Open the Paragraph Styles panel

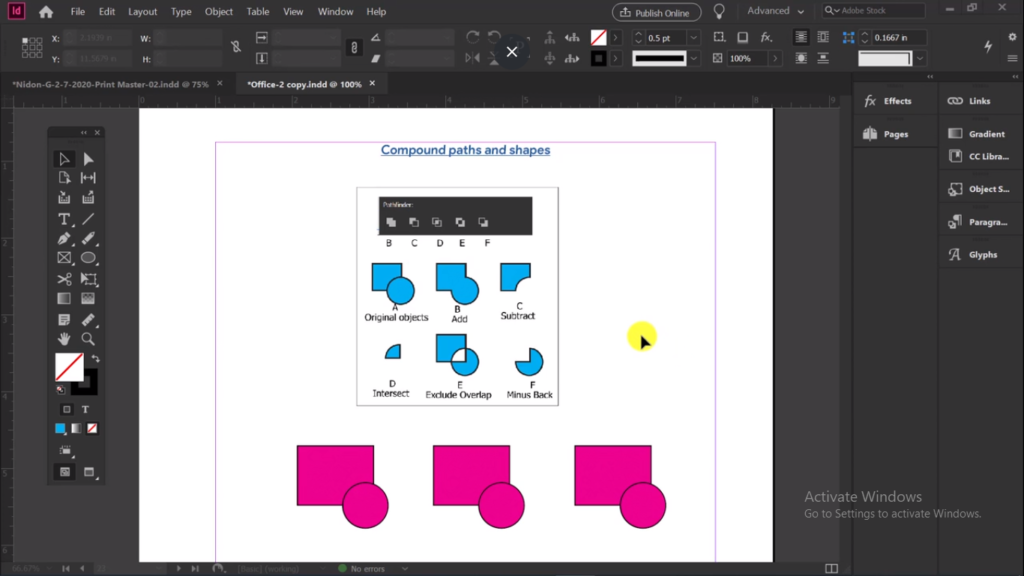click(978, 222)
